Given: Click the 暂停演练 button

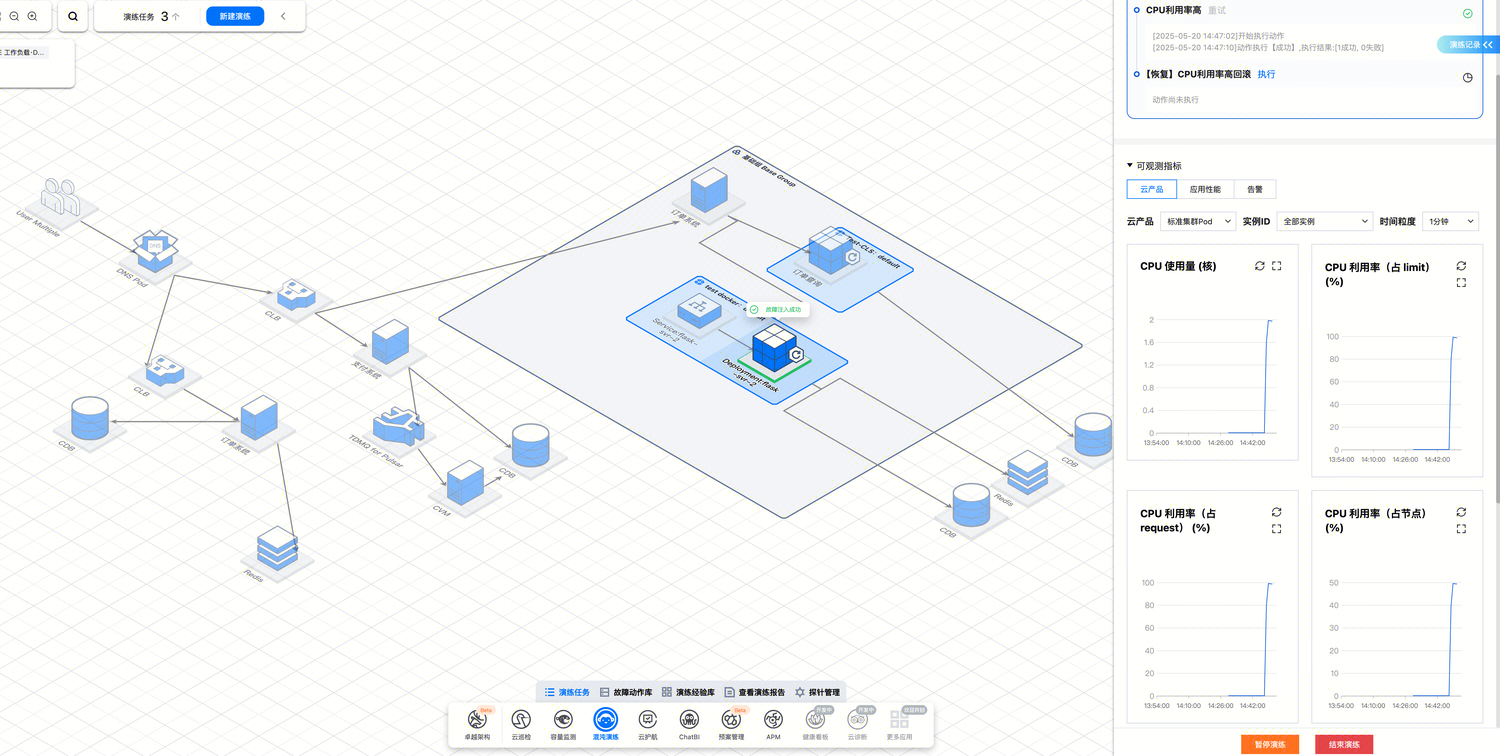Looking at the screenshot, I should coord(1270,744).
